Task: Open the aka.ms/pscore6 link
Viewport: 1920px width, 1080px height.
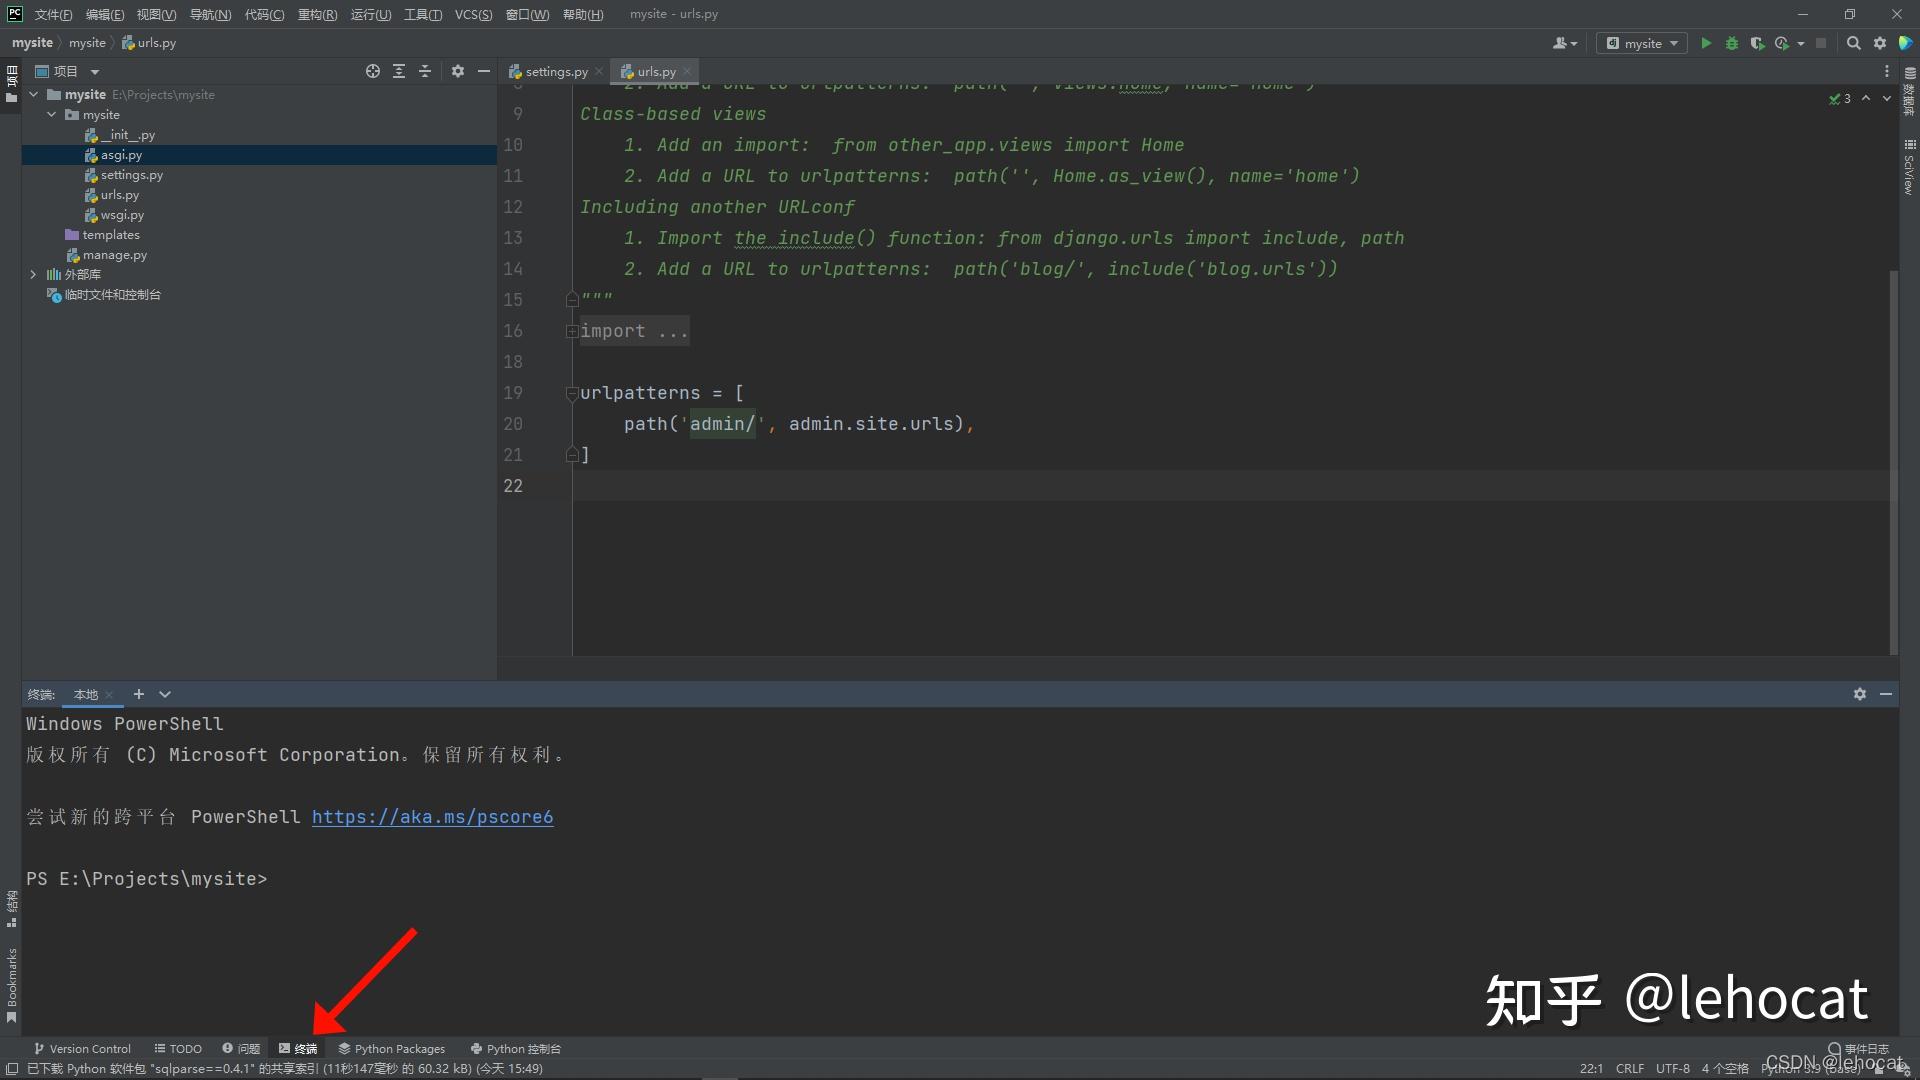Action: (432, 817)
